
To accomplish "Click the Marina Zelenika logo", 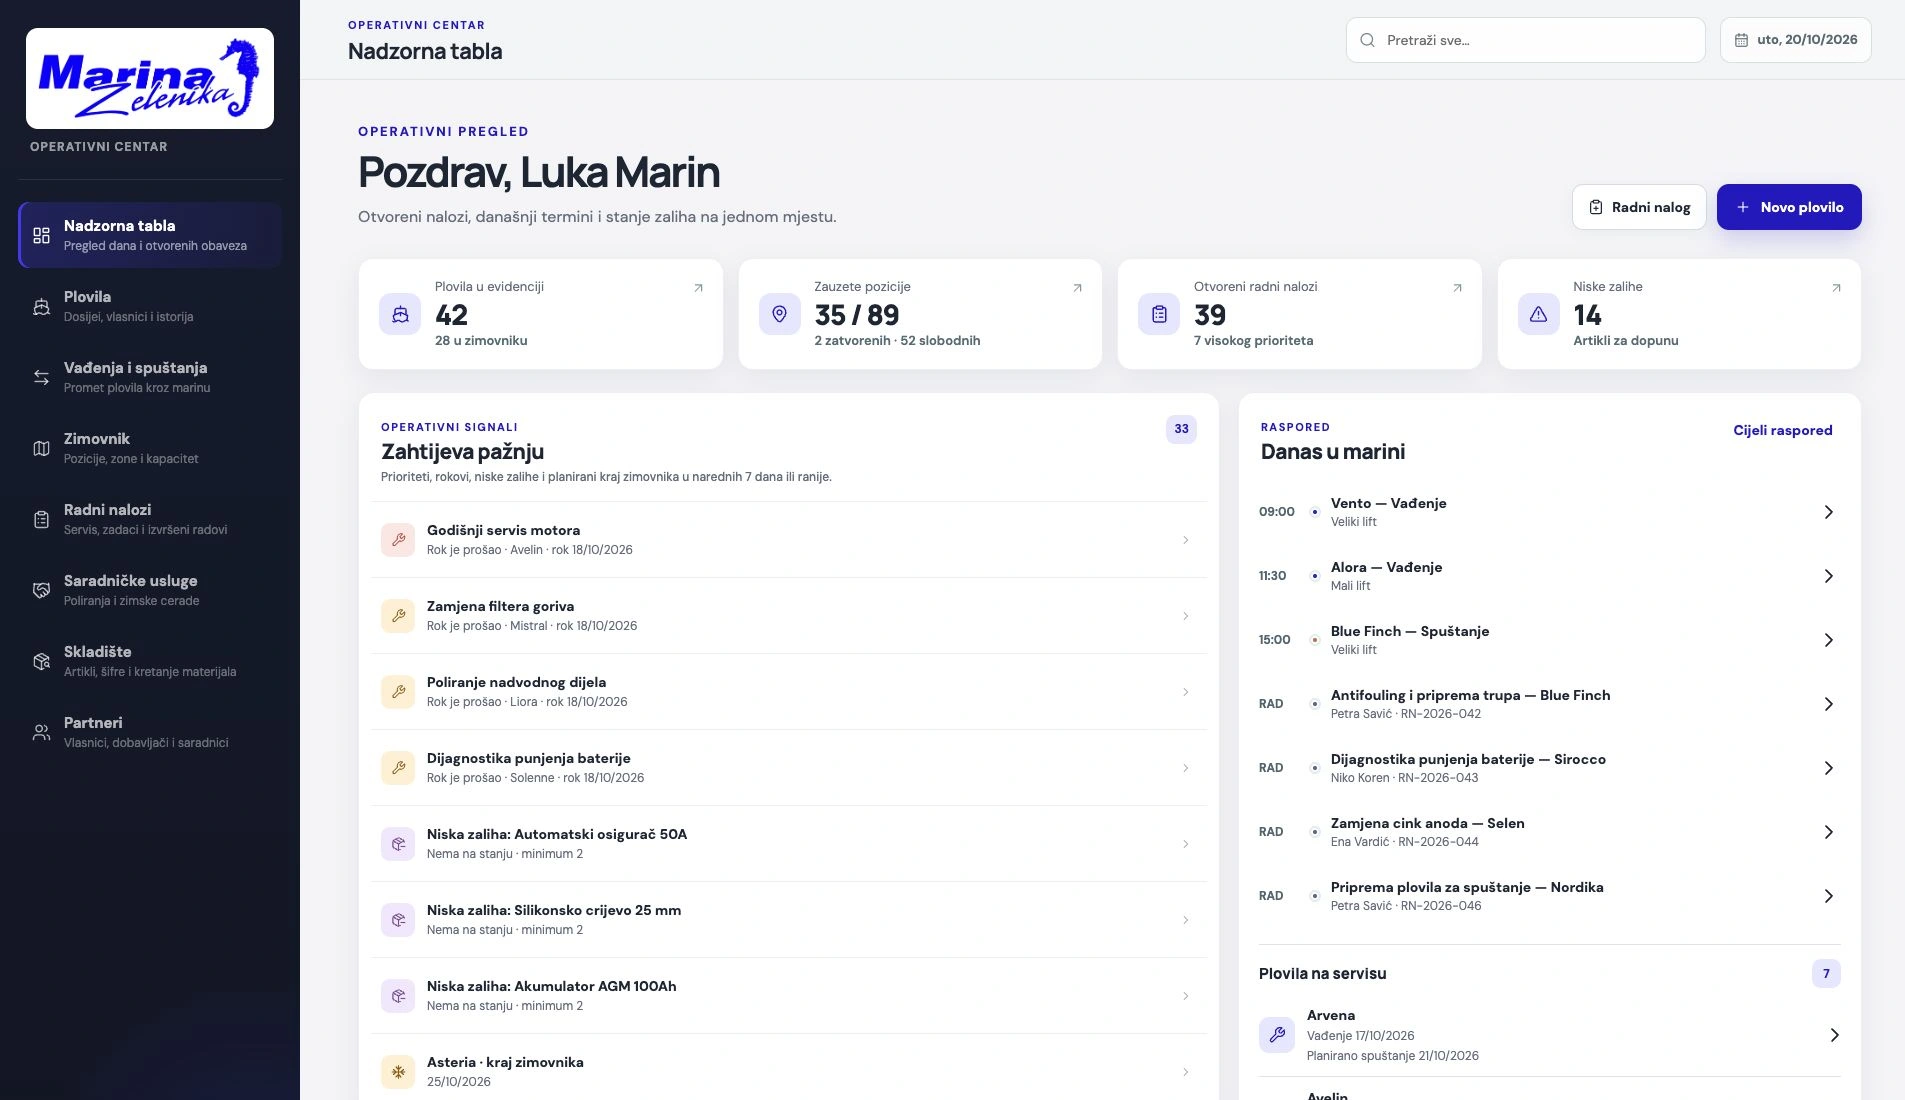I will (150, 78).
